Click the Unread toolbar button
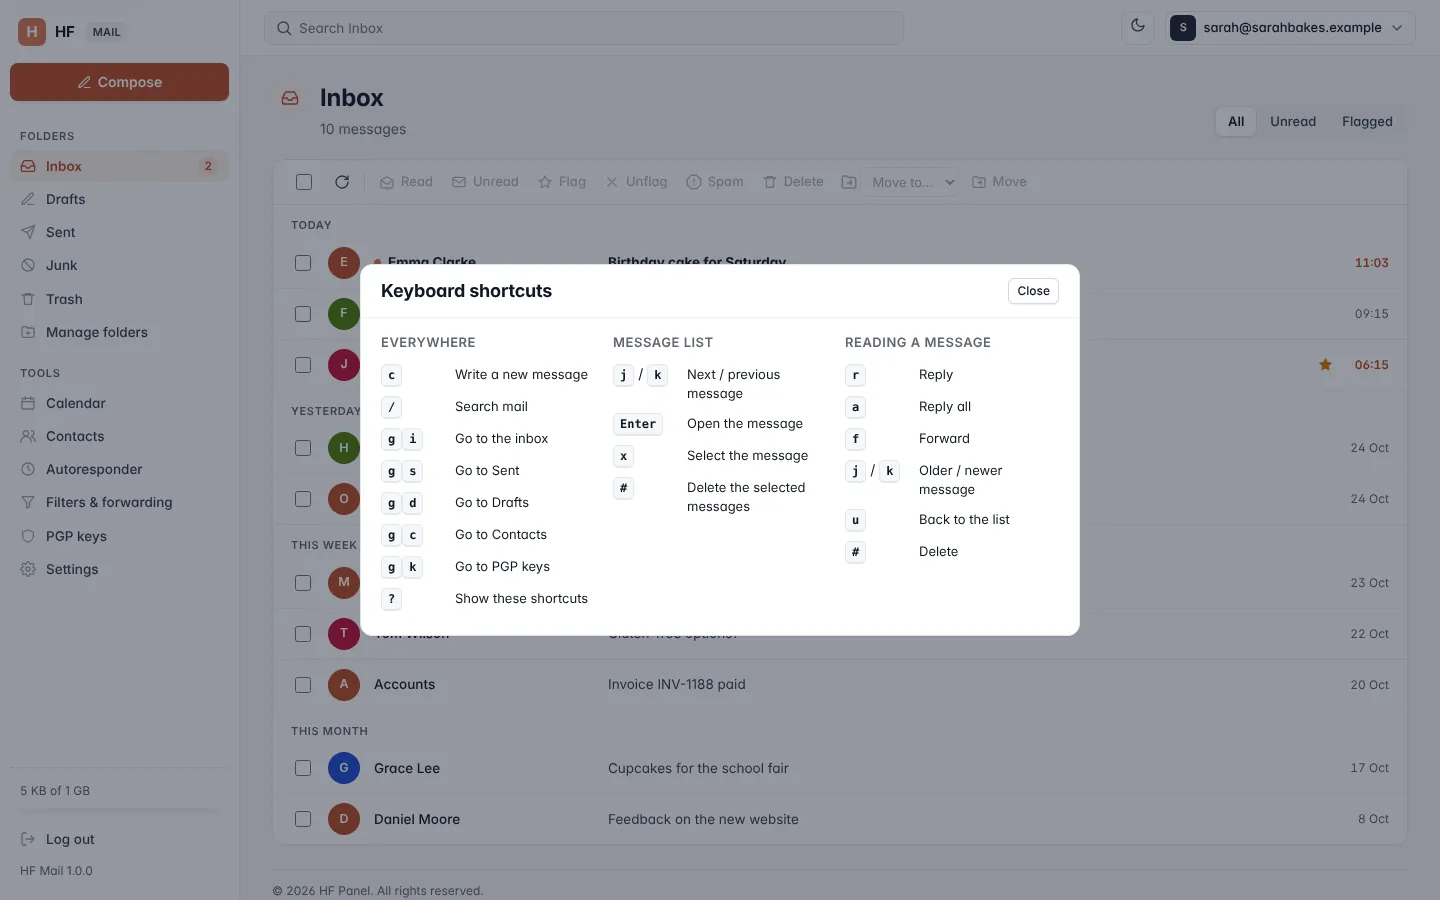 click(485, 182)
